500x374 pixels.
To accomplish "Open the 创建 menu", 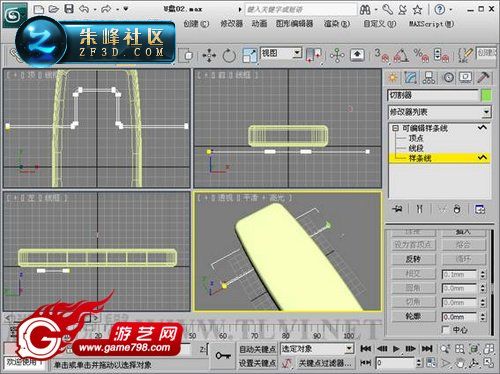I will [196, 24].
